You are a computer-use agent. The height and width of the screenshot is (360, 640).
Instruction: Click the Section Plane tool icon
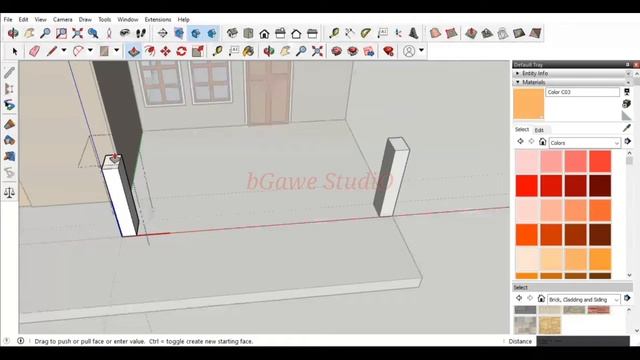162,33
